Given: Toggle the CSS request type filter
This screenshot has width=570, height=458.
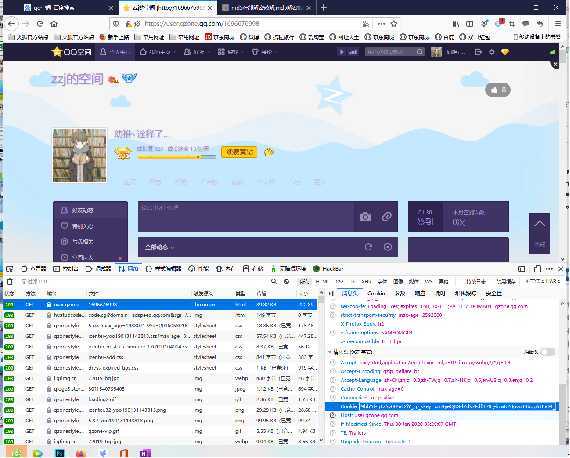Looking at the screenshot, I should [x=339, y=281].
